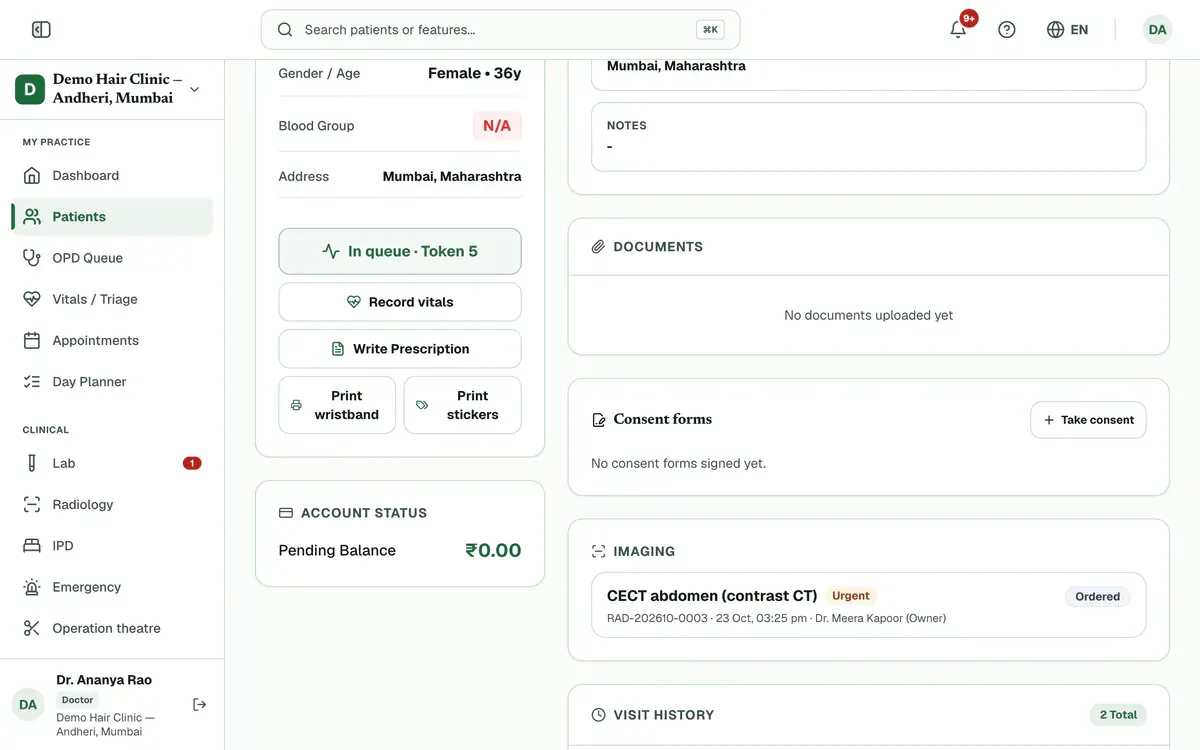1200x750 pixels.
Task: Collapse the sidebar panel icon
Action: click(x=41, y=30)
